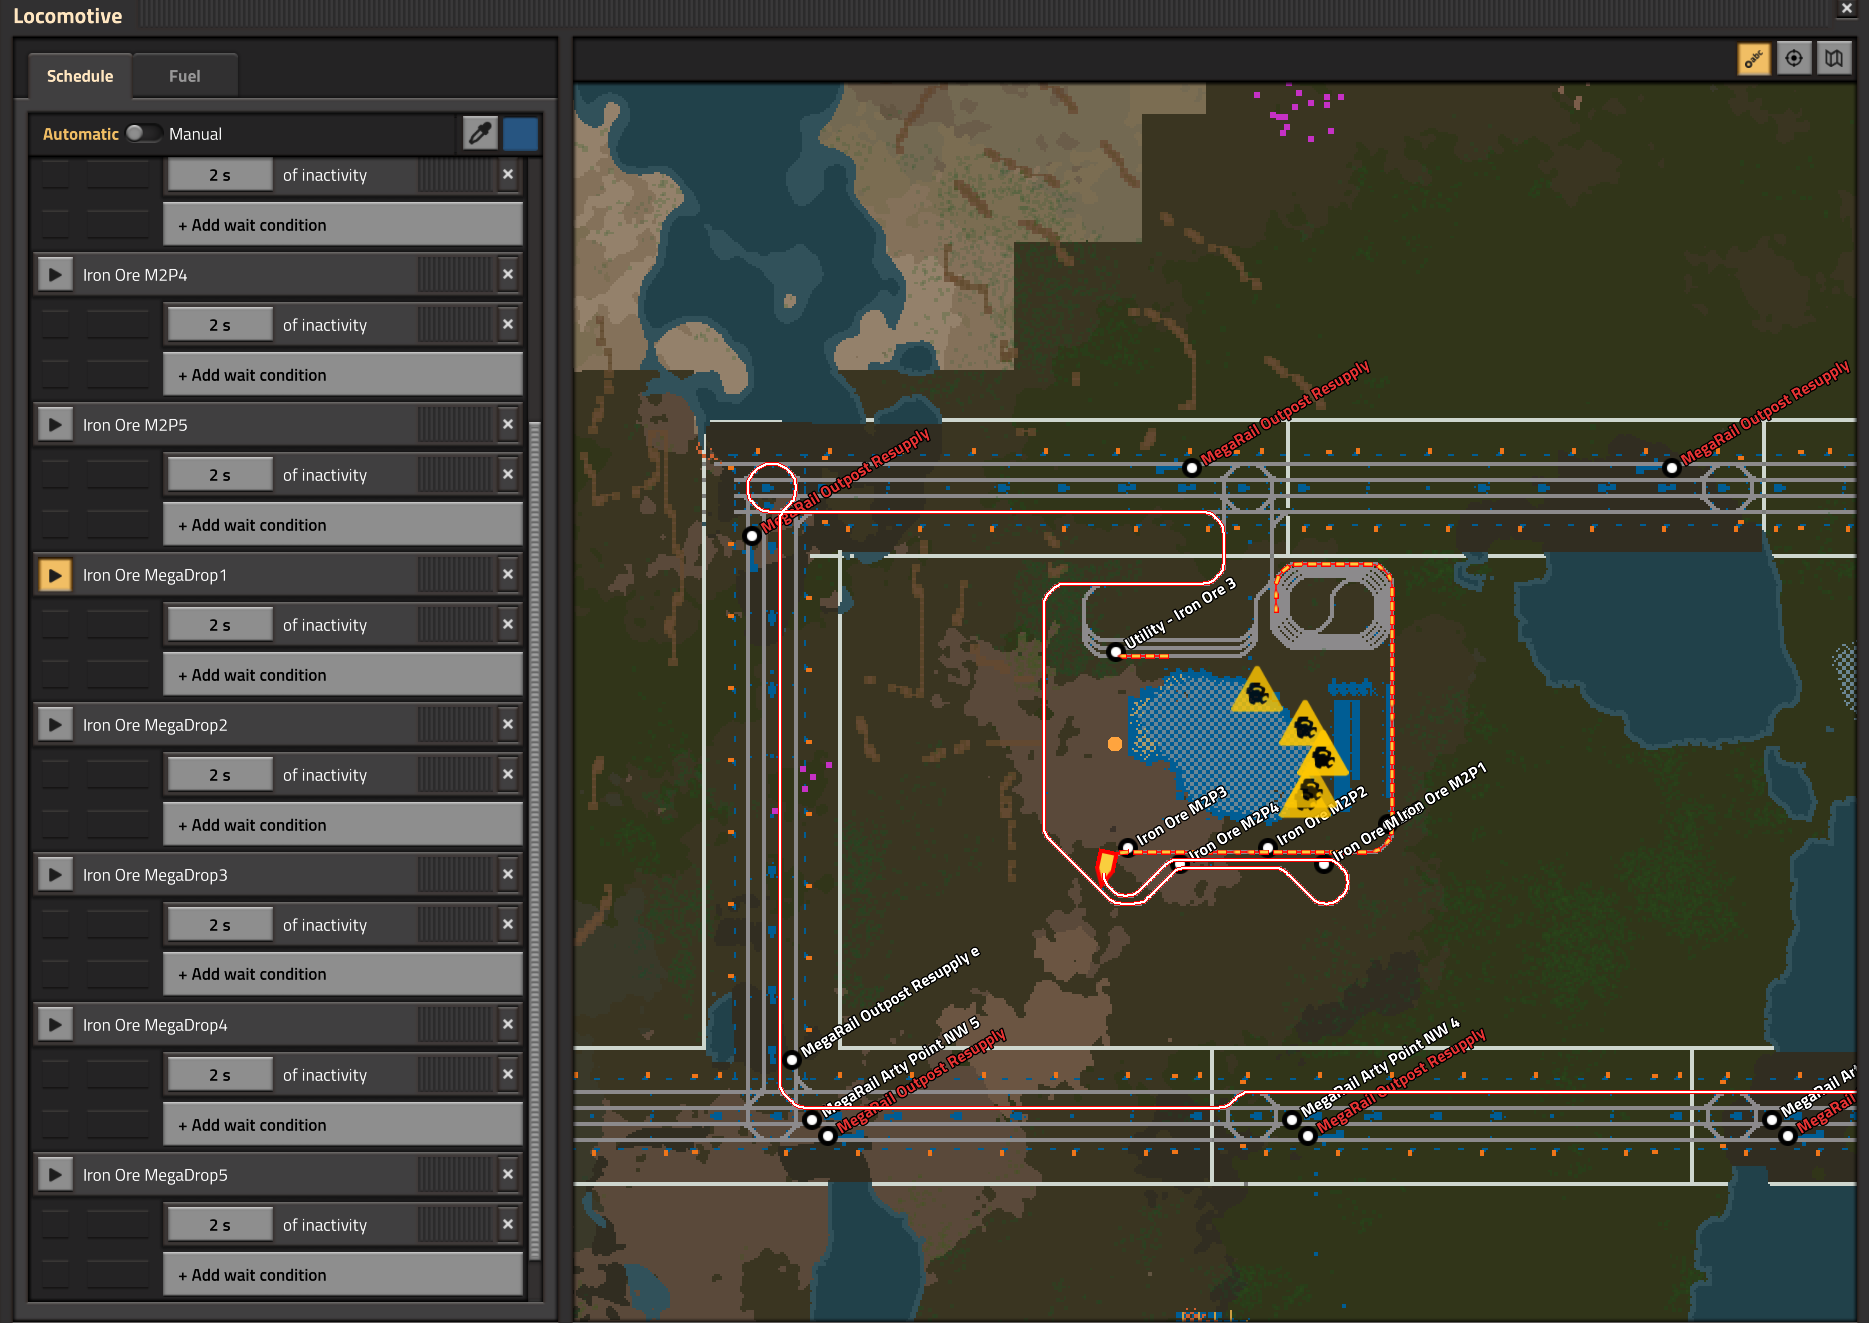Screen dimensions: 1869x1323
Task: Remove Iron Ore MegaDrop4 from schedule
Action: tap(508, 1024)
